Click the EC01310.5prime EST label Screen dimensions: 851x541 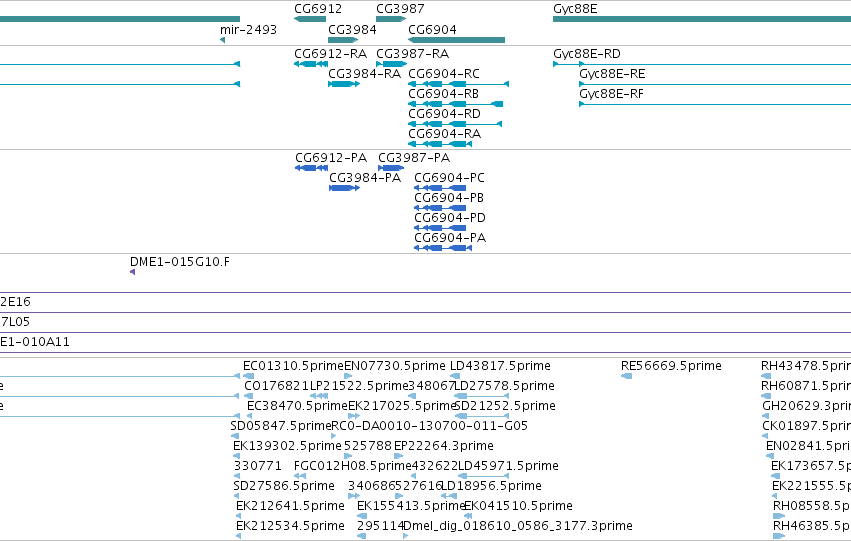pos(293,366)
